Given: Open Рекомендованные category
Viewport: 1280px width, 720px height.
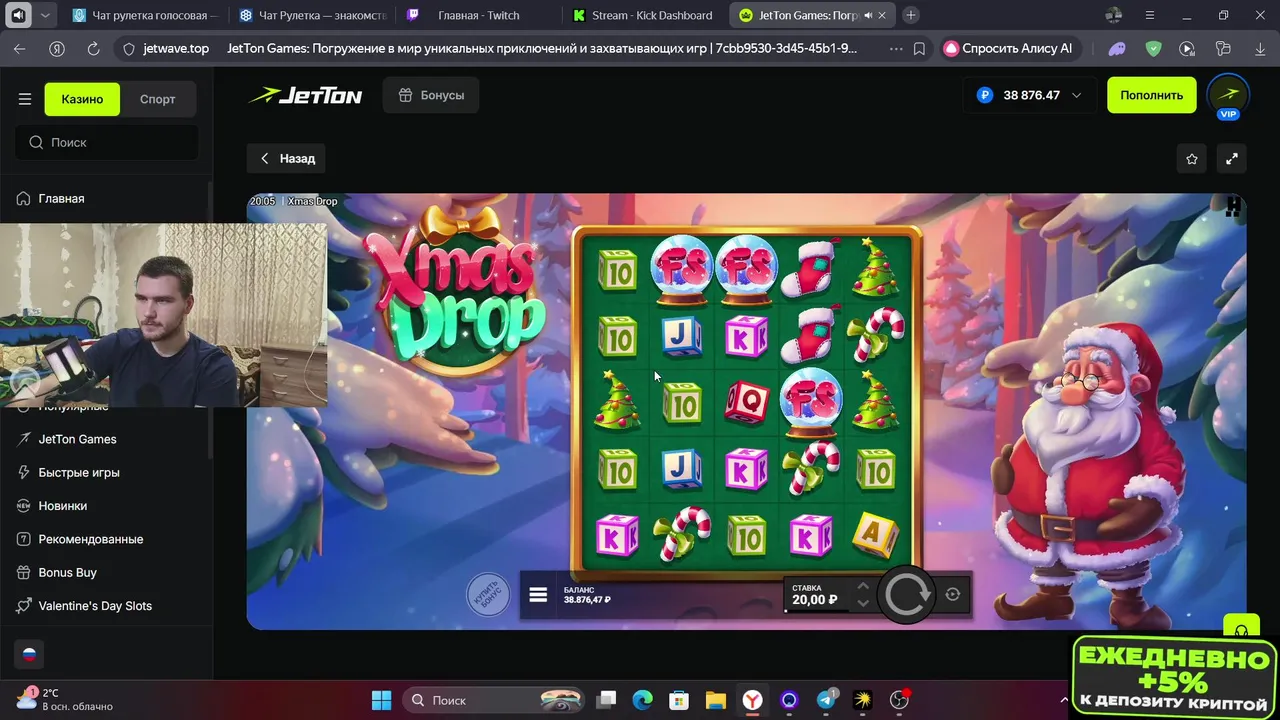Looking at the screenshot, I should (90, 539).
